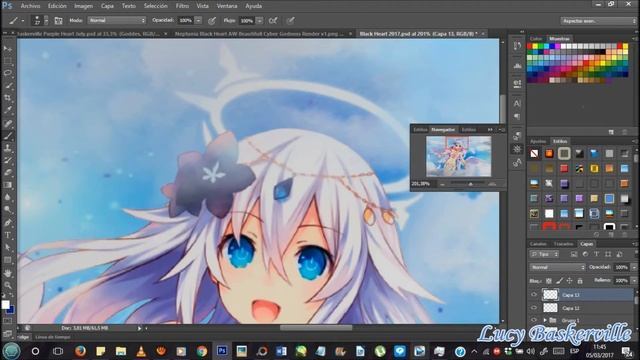Select the Eraser tool

7,173
